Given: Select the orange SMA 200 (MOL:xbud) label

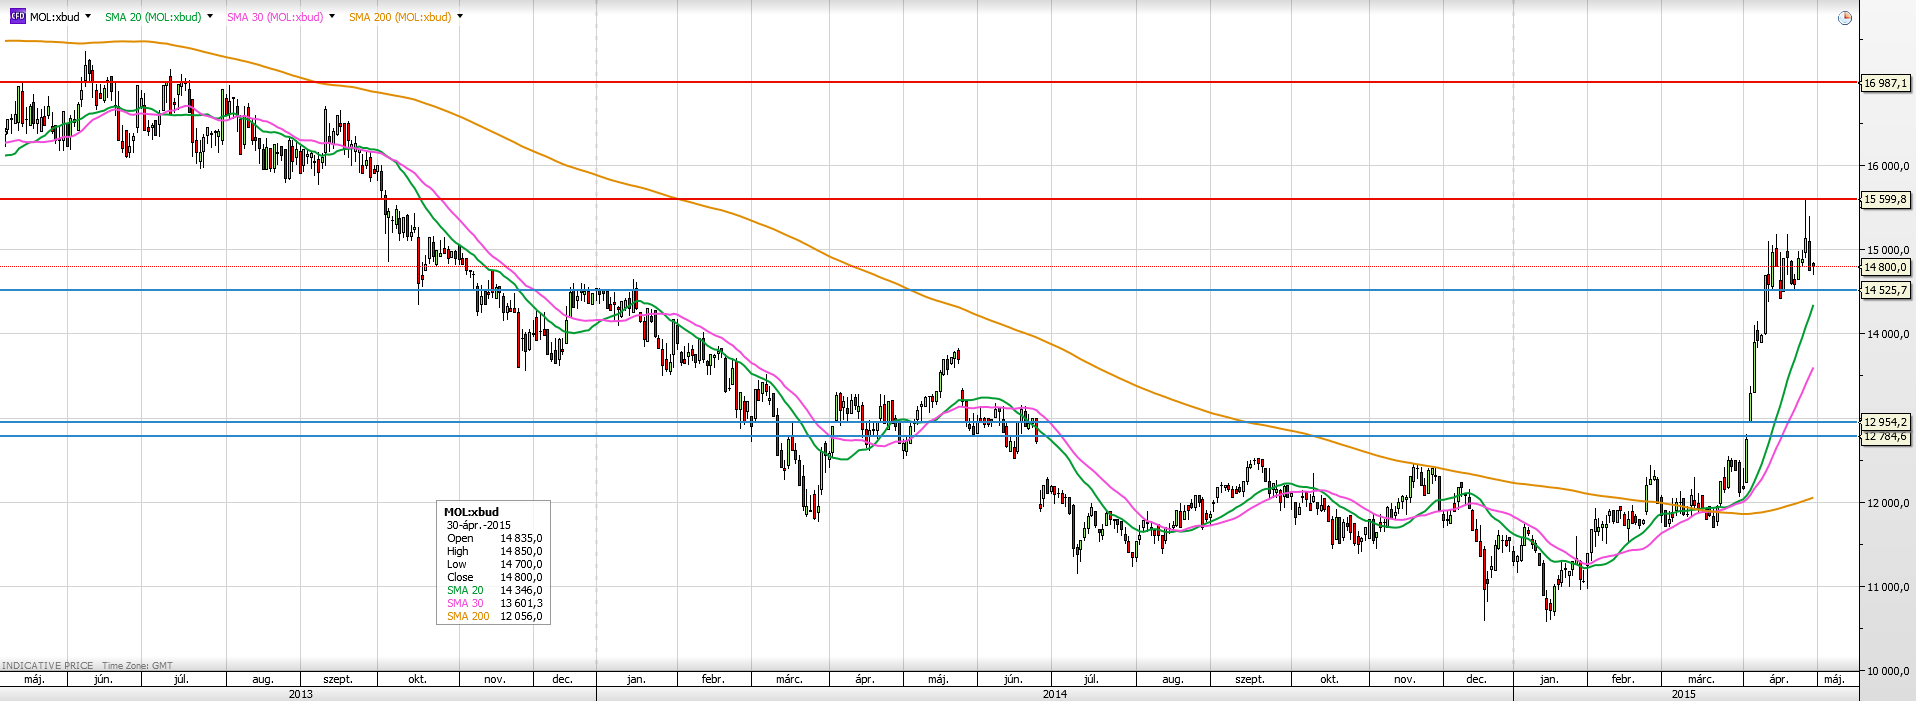Looking at the screenshot, I should point(400,17).
